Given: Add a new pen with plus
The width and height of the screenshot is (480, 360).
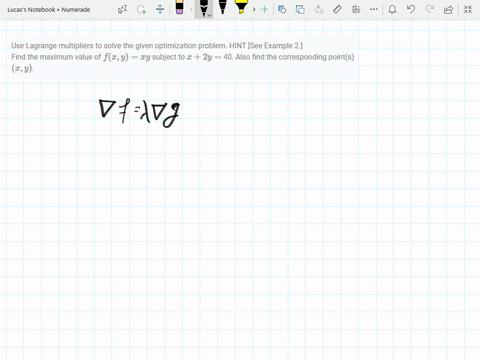Looking at the screenshot, I should 265,9.
